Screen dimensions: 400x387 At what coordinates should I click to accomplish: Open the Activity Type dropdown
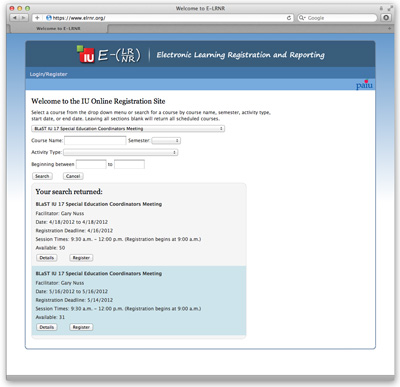pyautogui.click(x=120, y=152)
